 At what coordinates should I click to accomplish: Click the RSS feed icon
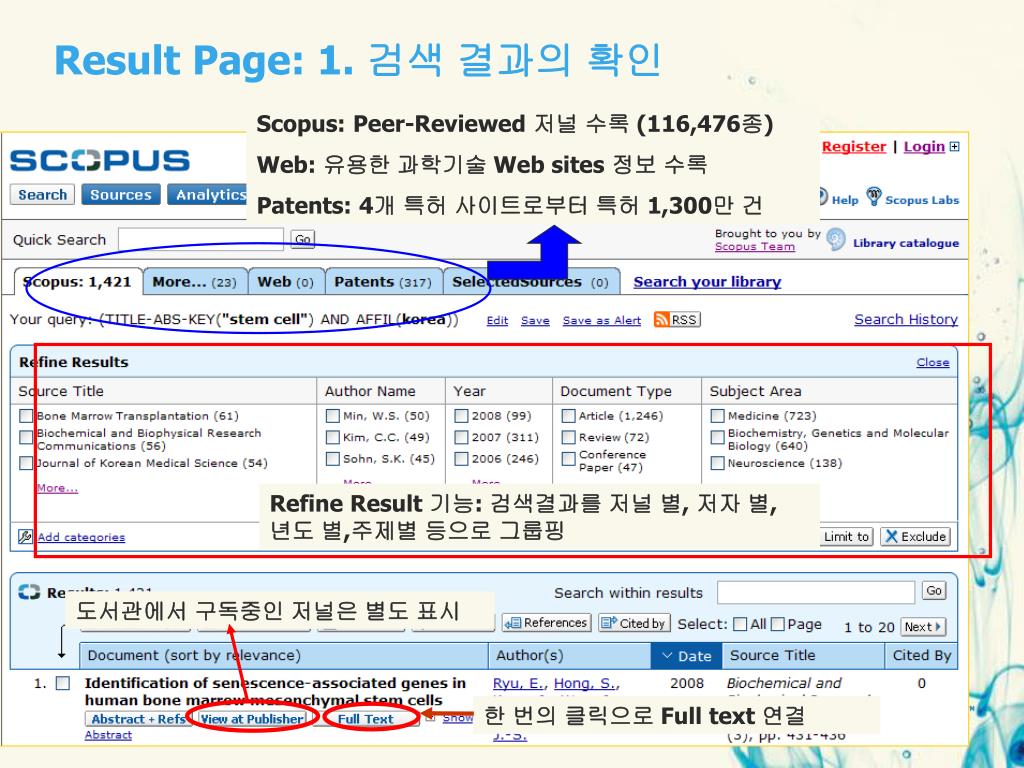(662, 319)
